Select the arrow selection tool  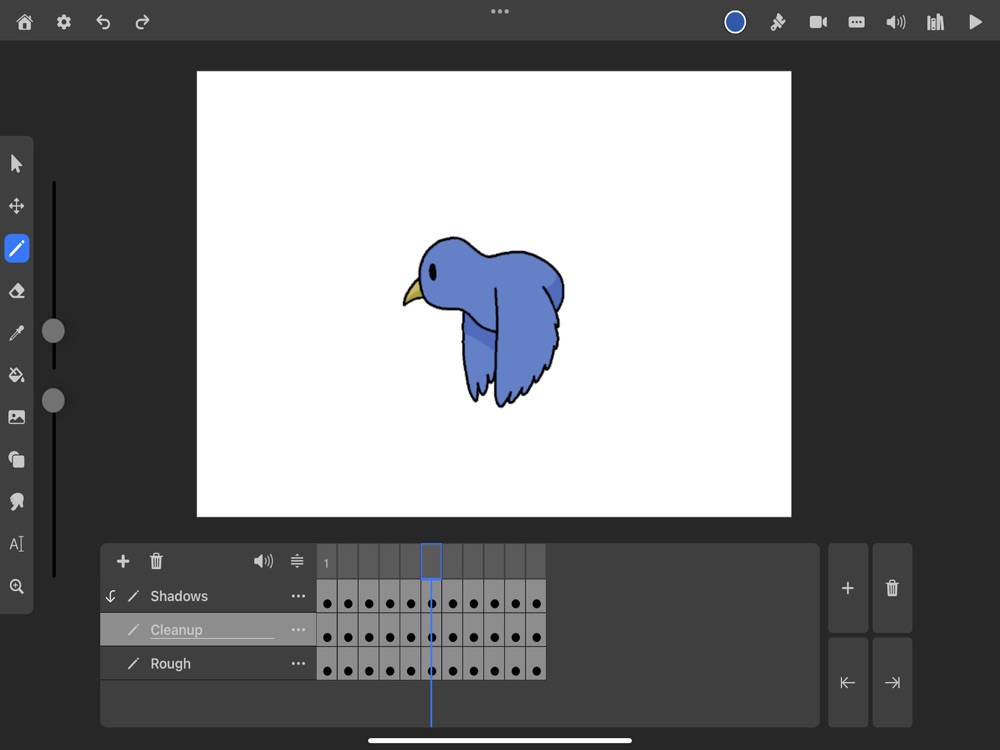(17, 164)
